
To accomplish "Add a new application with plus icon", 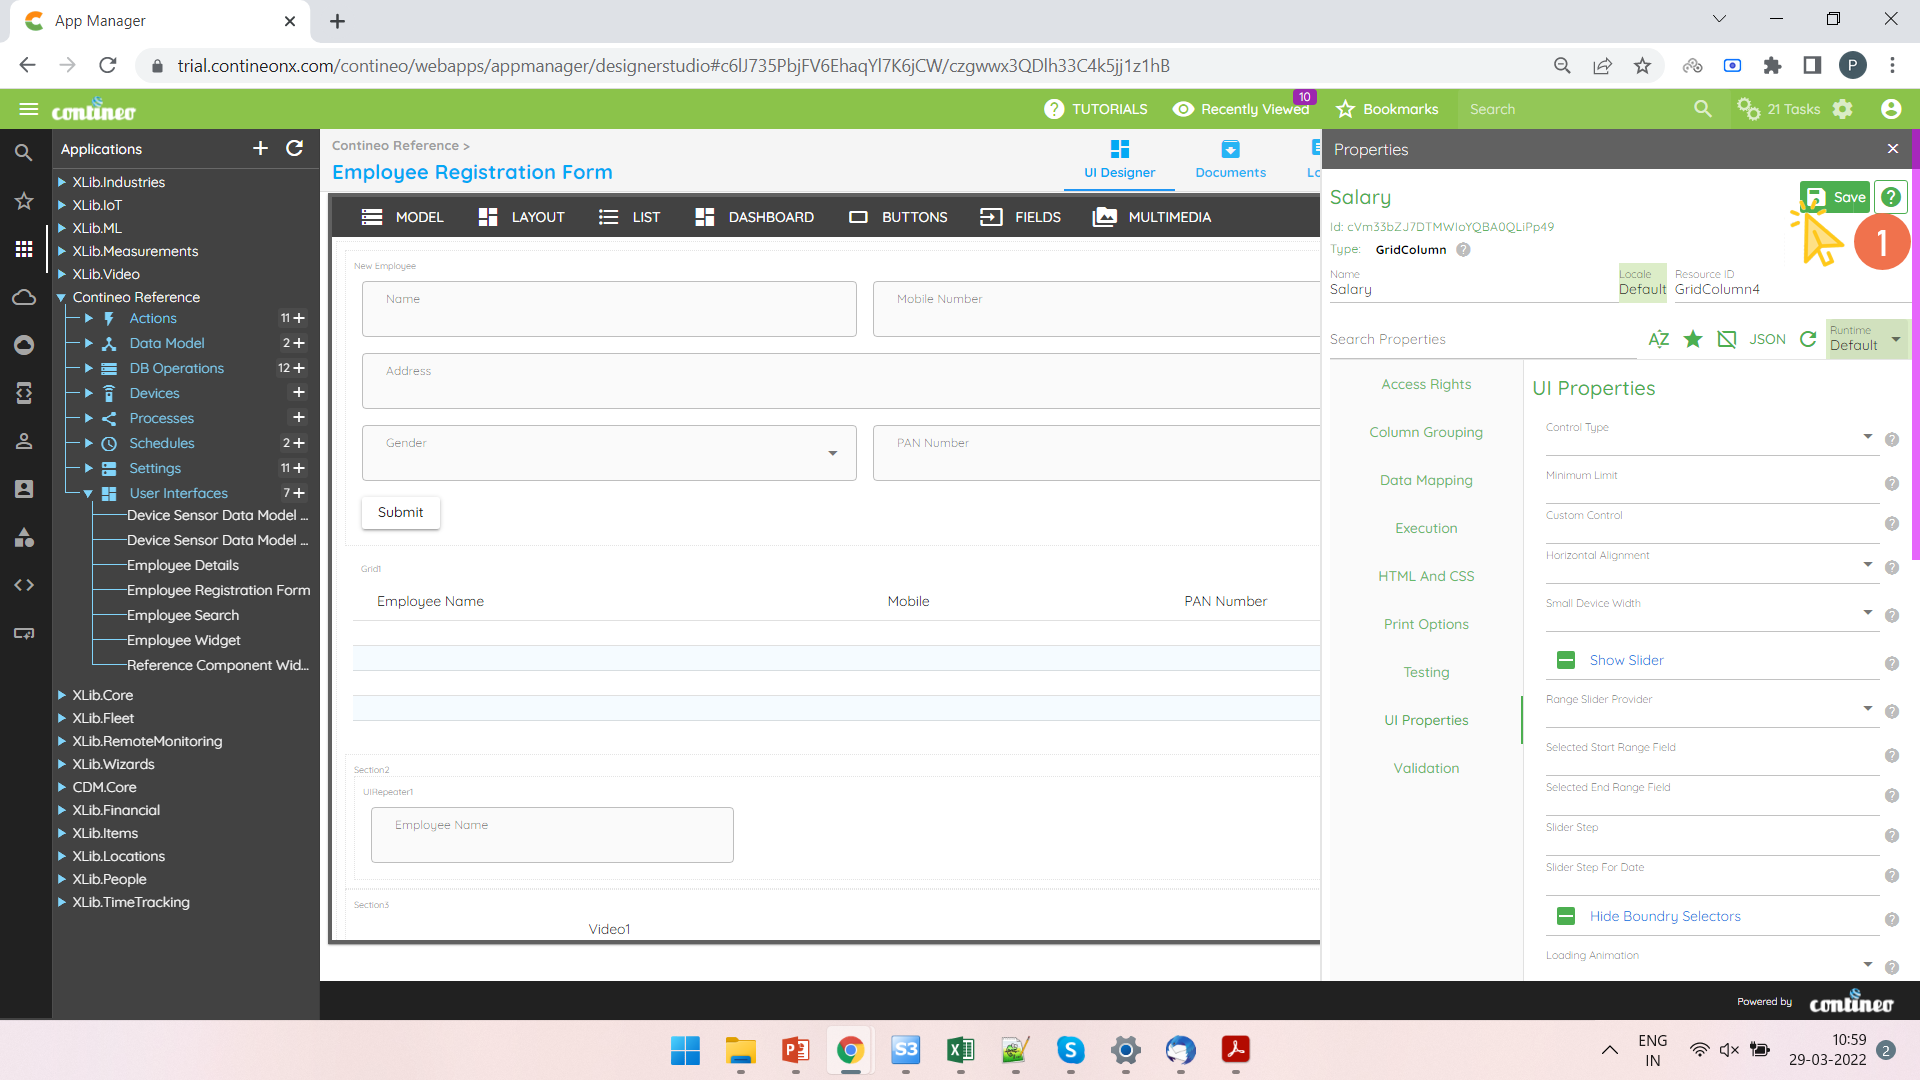I will [260, 148].
